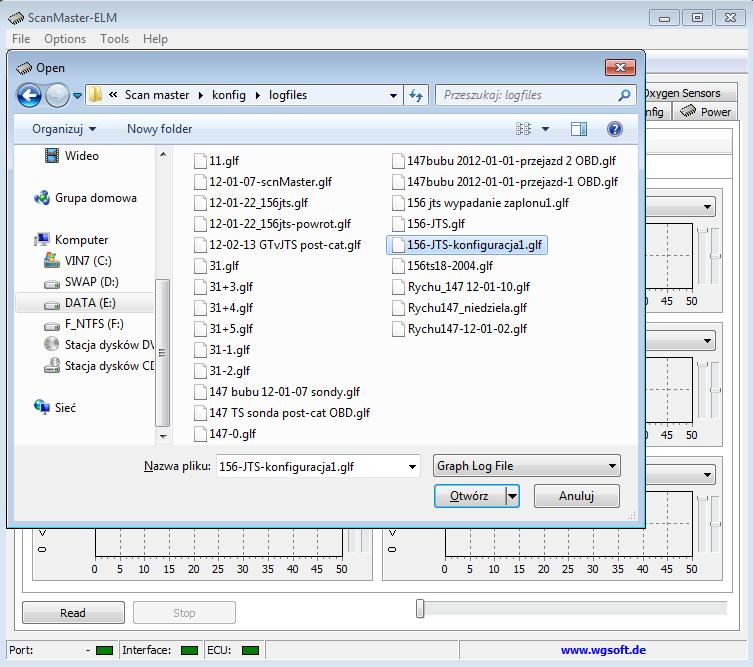753x667 pixels.
Task: Open File menu in ScanMaster-ELM
Action: (x=21, y=39)
